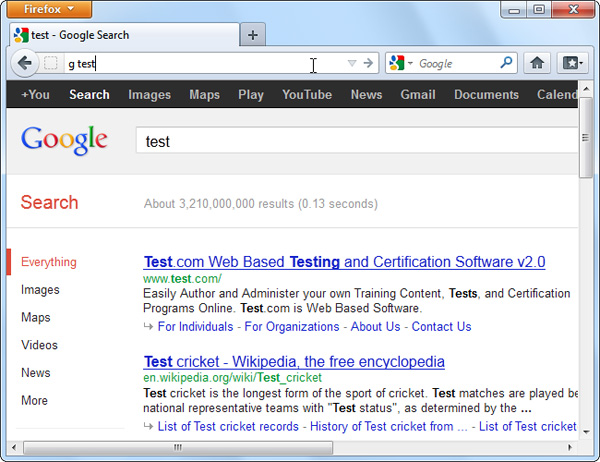Viewport: 600px width, 462px height.
Task: Open Maps in the Google top bar
Action: click(204, 95)
